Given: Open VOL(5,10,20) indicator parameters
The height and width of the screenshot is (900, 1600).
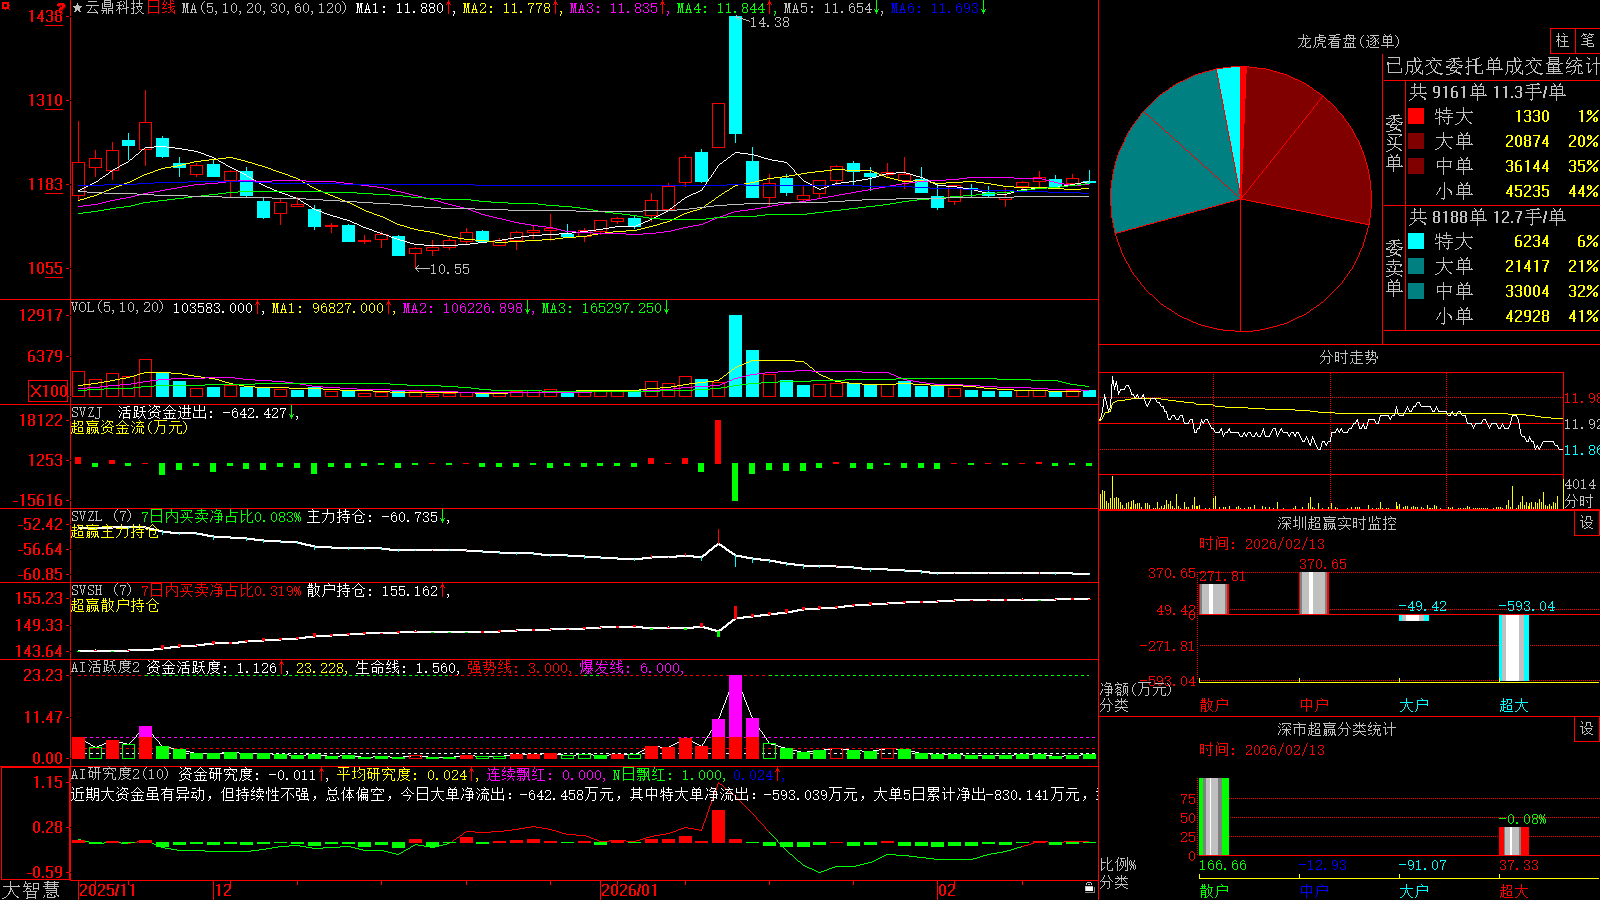Looking at the screenshot, I should click(x=117, y=307).
